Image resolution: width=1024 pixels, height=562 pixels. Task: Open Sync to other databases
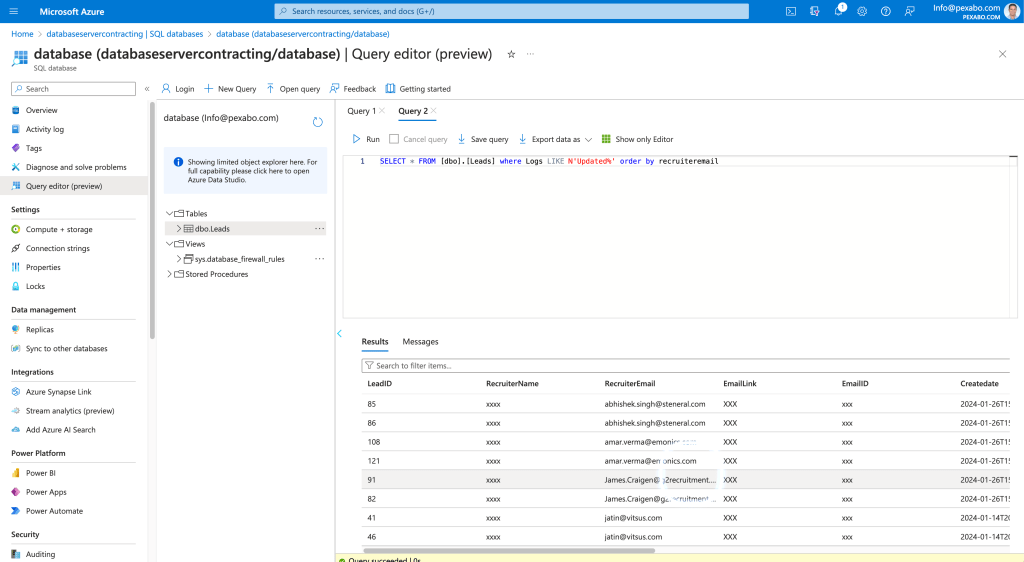pos(67,349)
